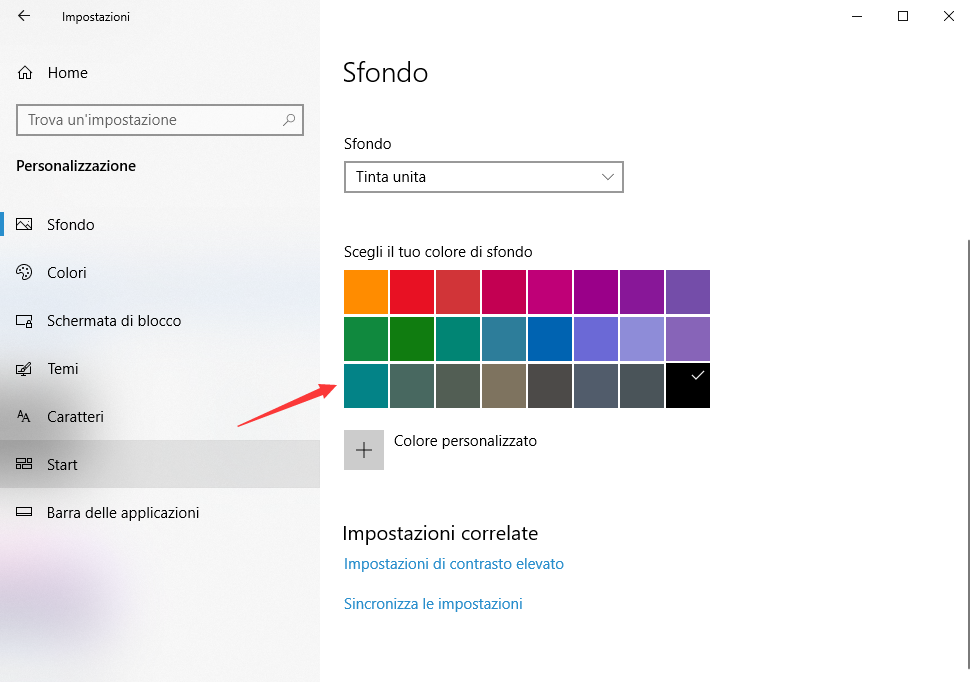Pick the emerald teal swatch in the second row
Viewport: 971px width, 682px height.
coord(458,339)
